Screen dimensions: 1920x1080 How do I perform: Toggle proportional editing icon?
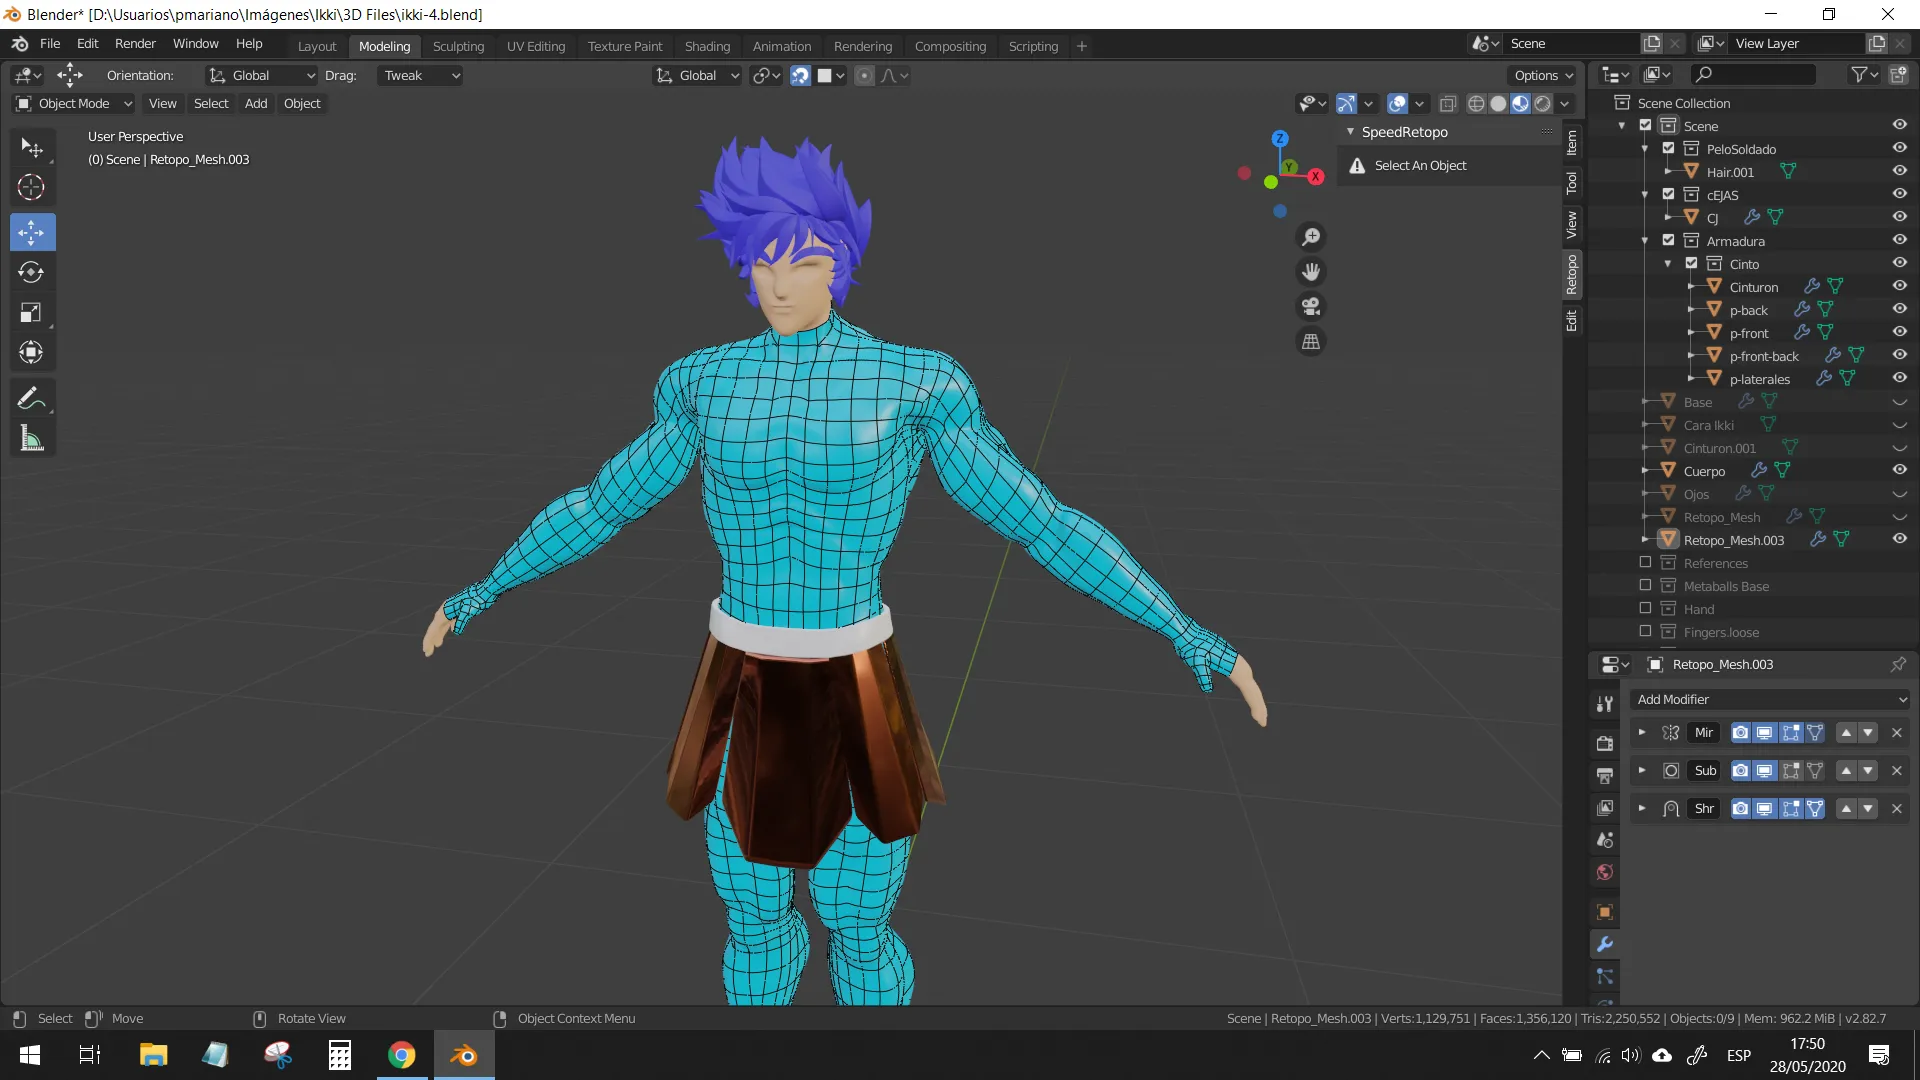coord(864,76)
